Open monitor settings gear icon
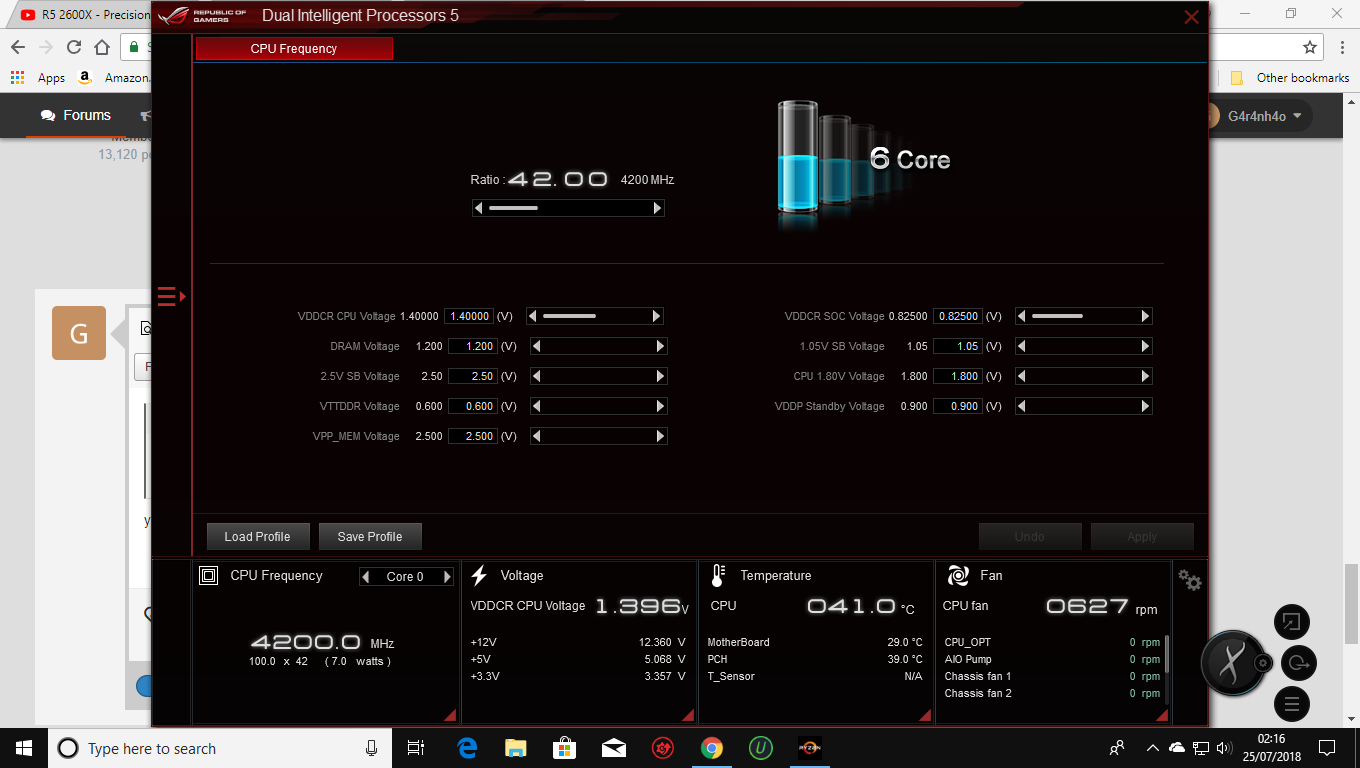This screenshot has height=768, width=1360. click(1190, 580)
